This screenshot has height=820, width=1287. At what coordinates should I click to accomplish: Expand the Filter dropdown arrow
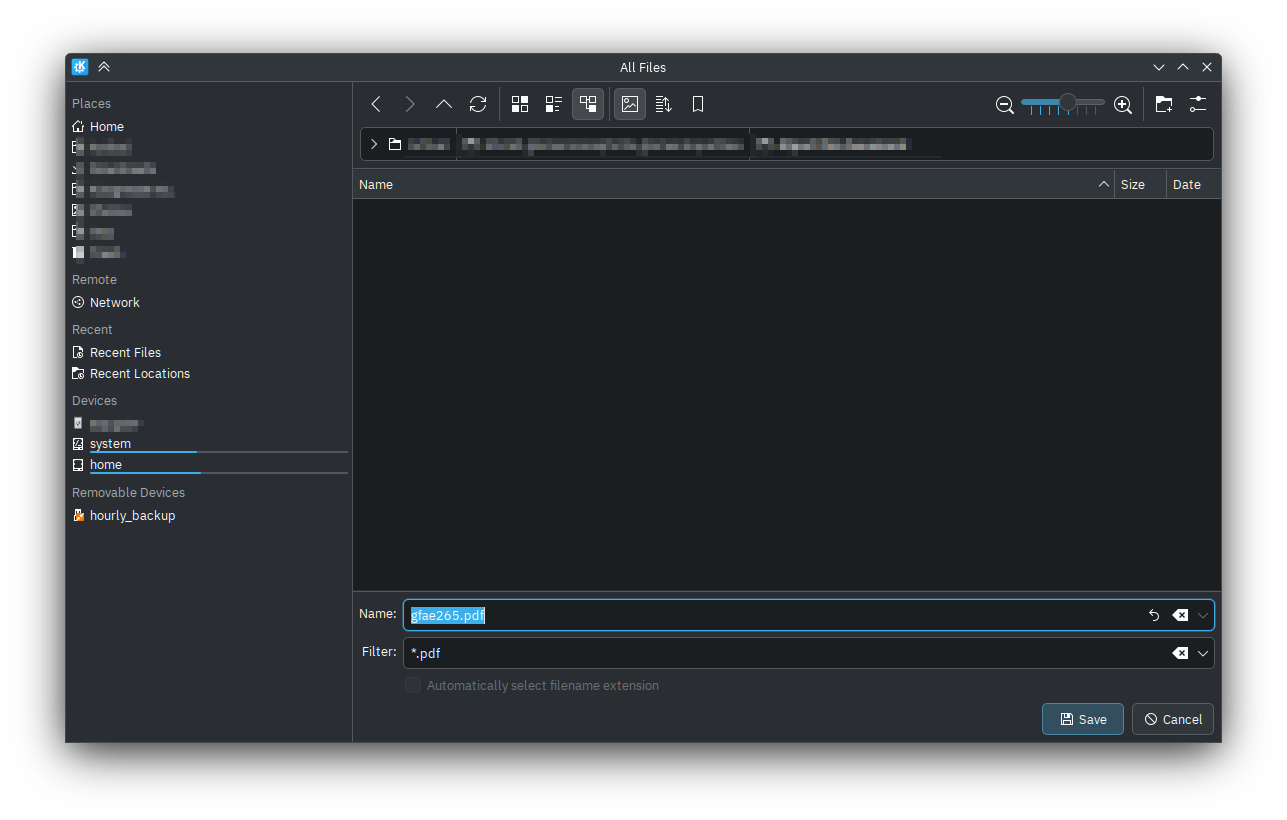[x=1203, y=653]
